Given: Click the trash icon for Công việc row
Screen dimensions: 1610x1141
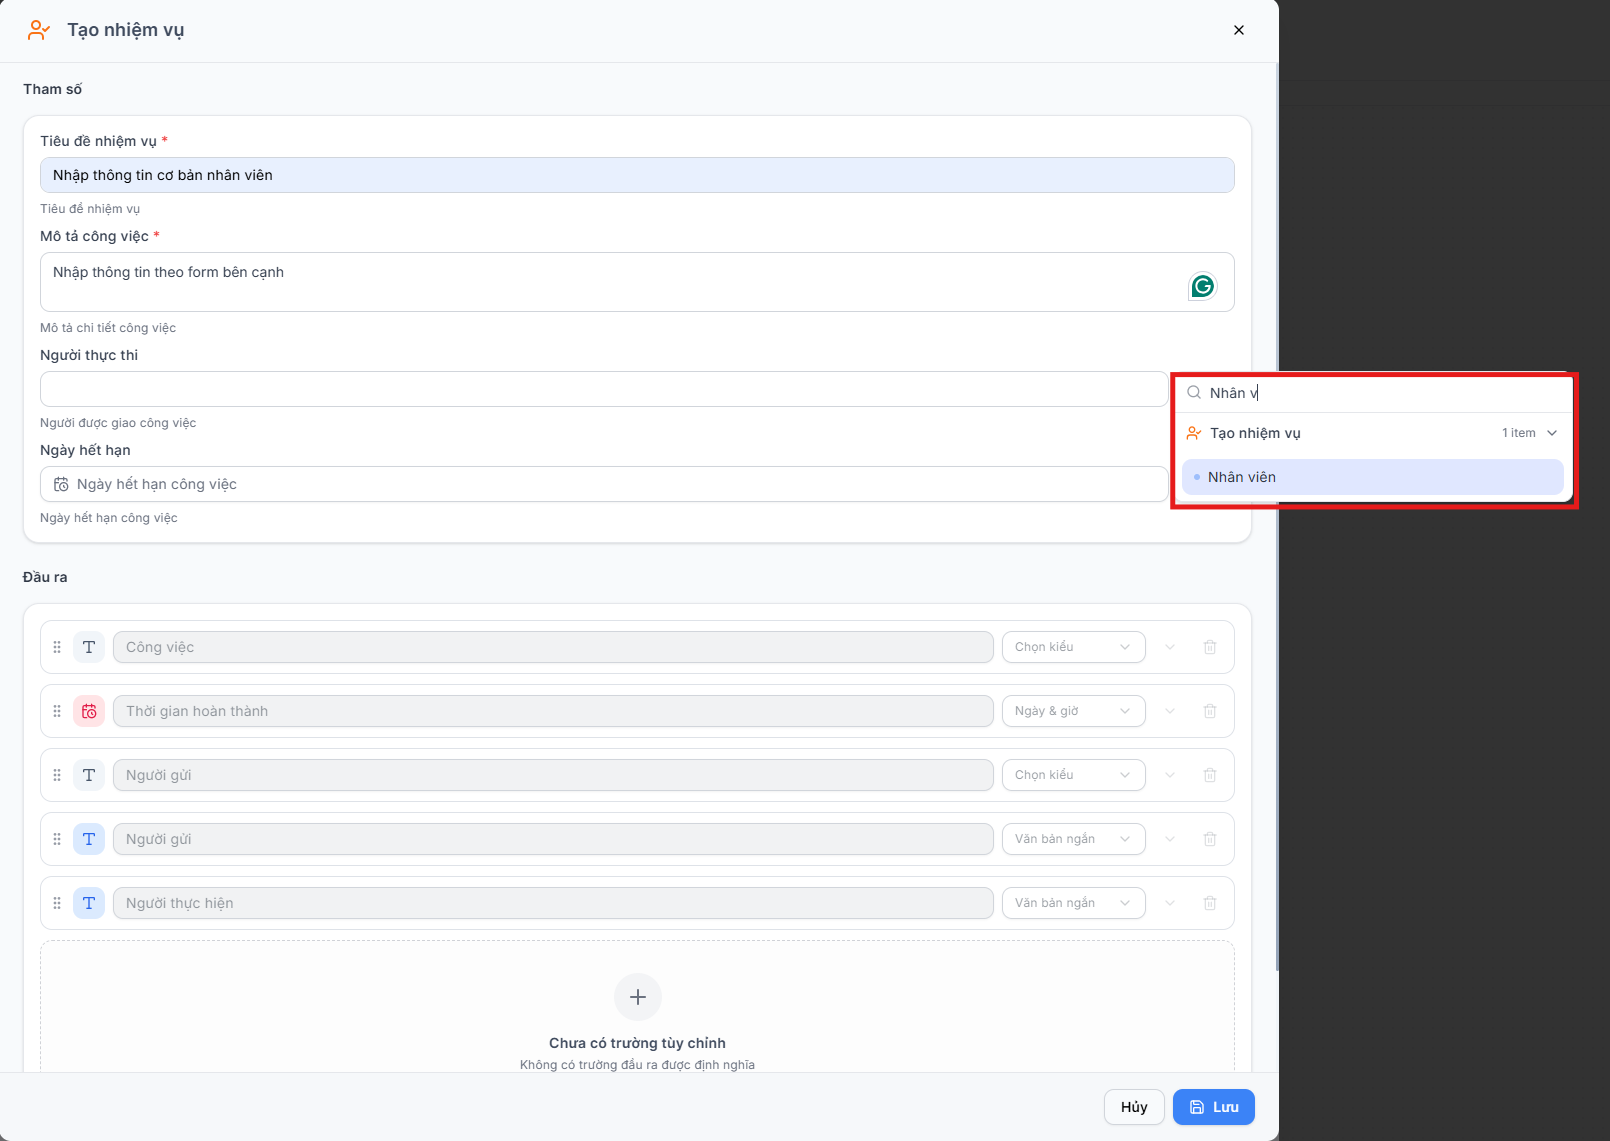Looking at the screenshot, I should 1210,647.
